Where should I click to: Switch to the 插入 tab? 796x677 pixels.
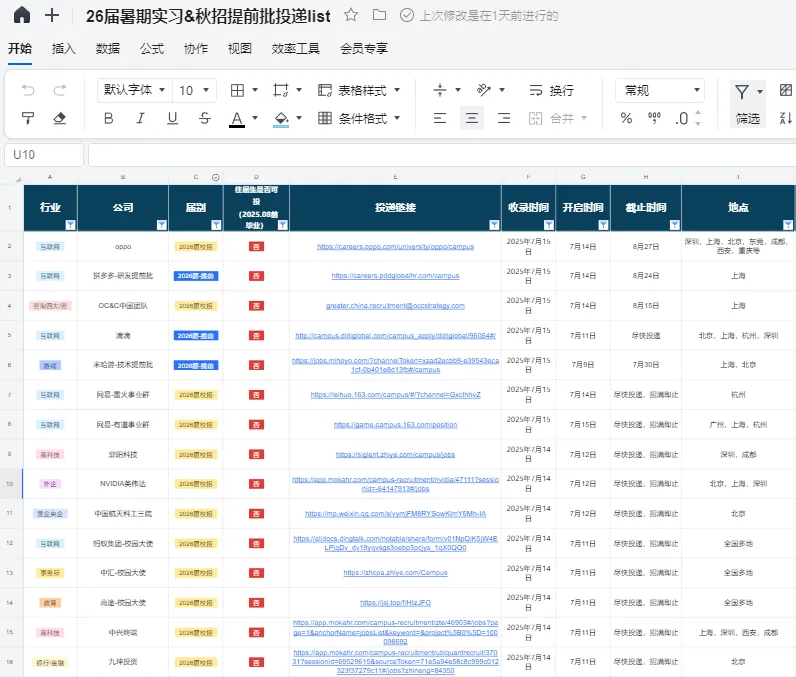tap(64, 49)
